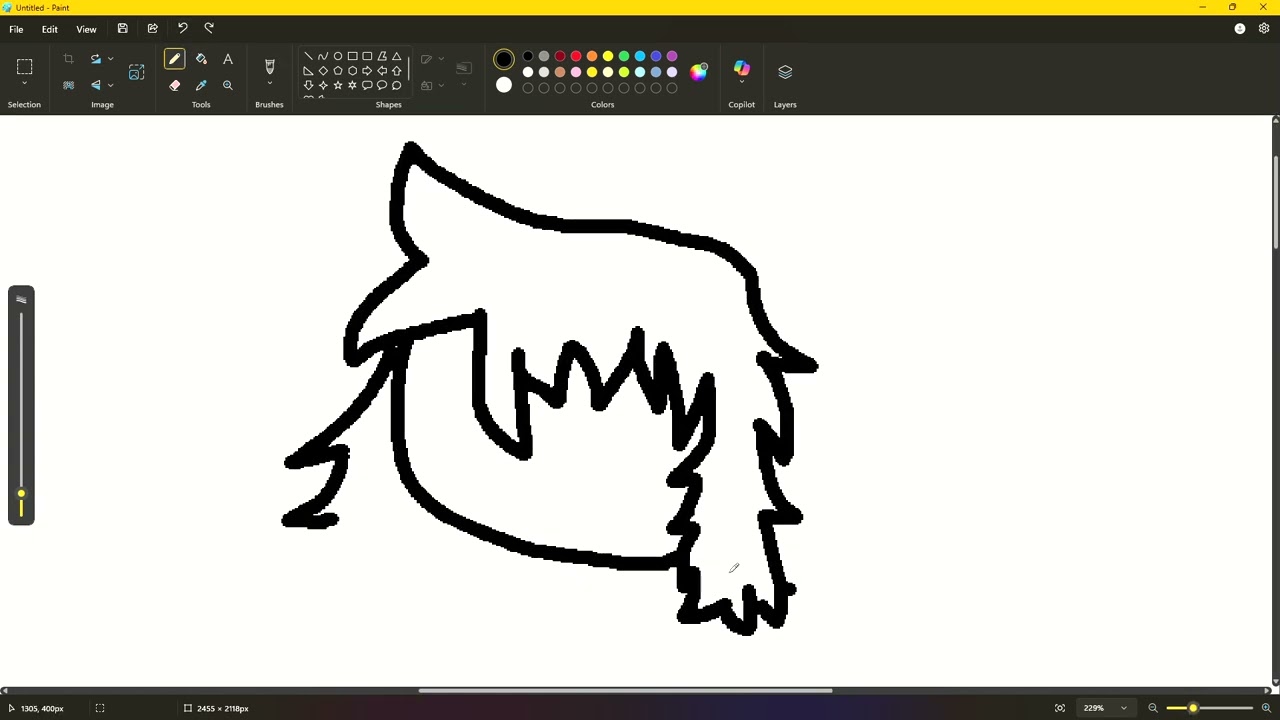Select the Four-point star shape
The width and height of the screenshot is (1280, 720).
click(323, 86)
